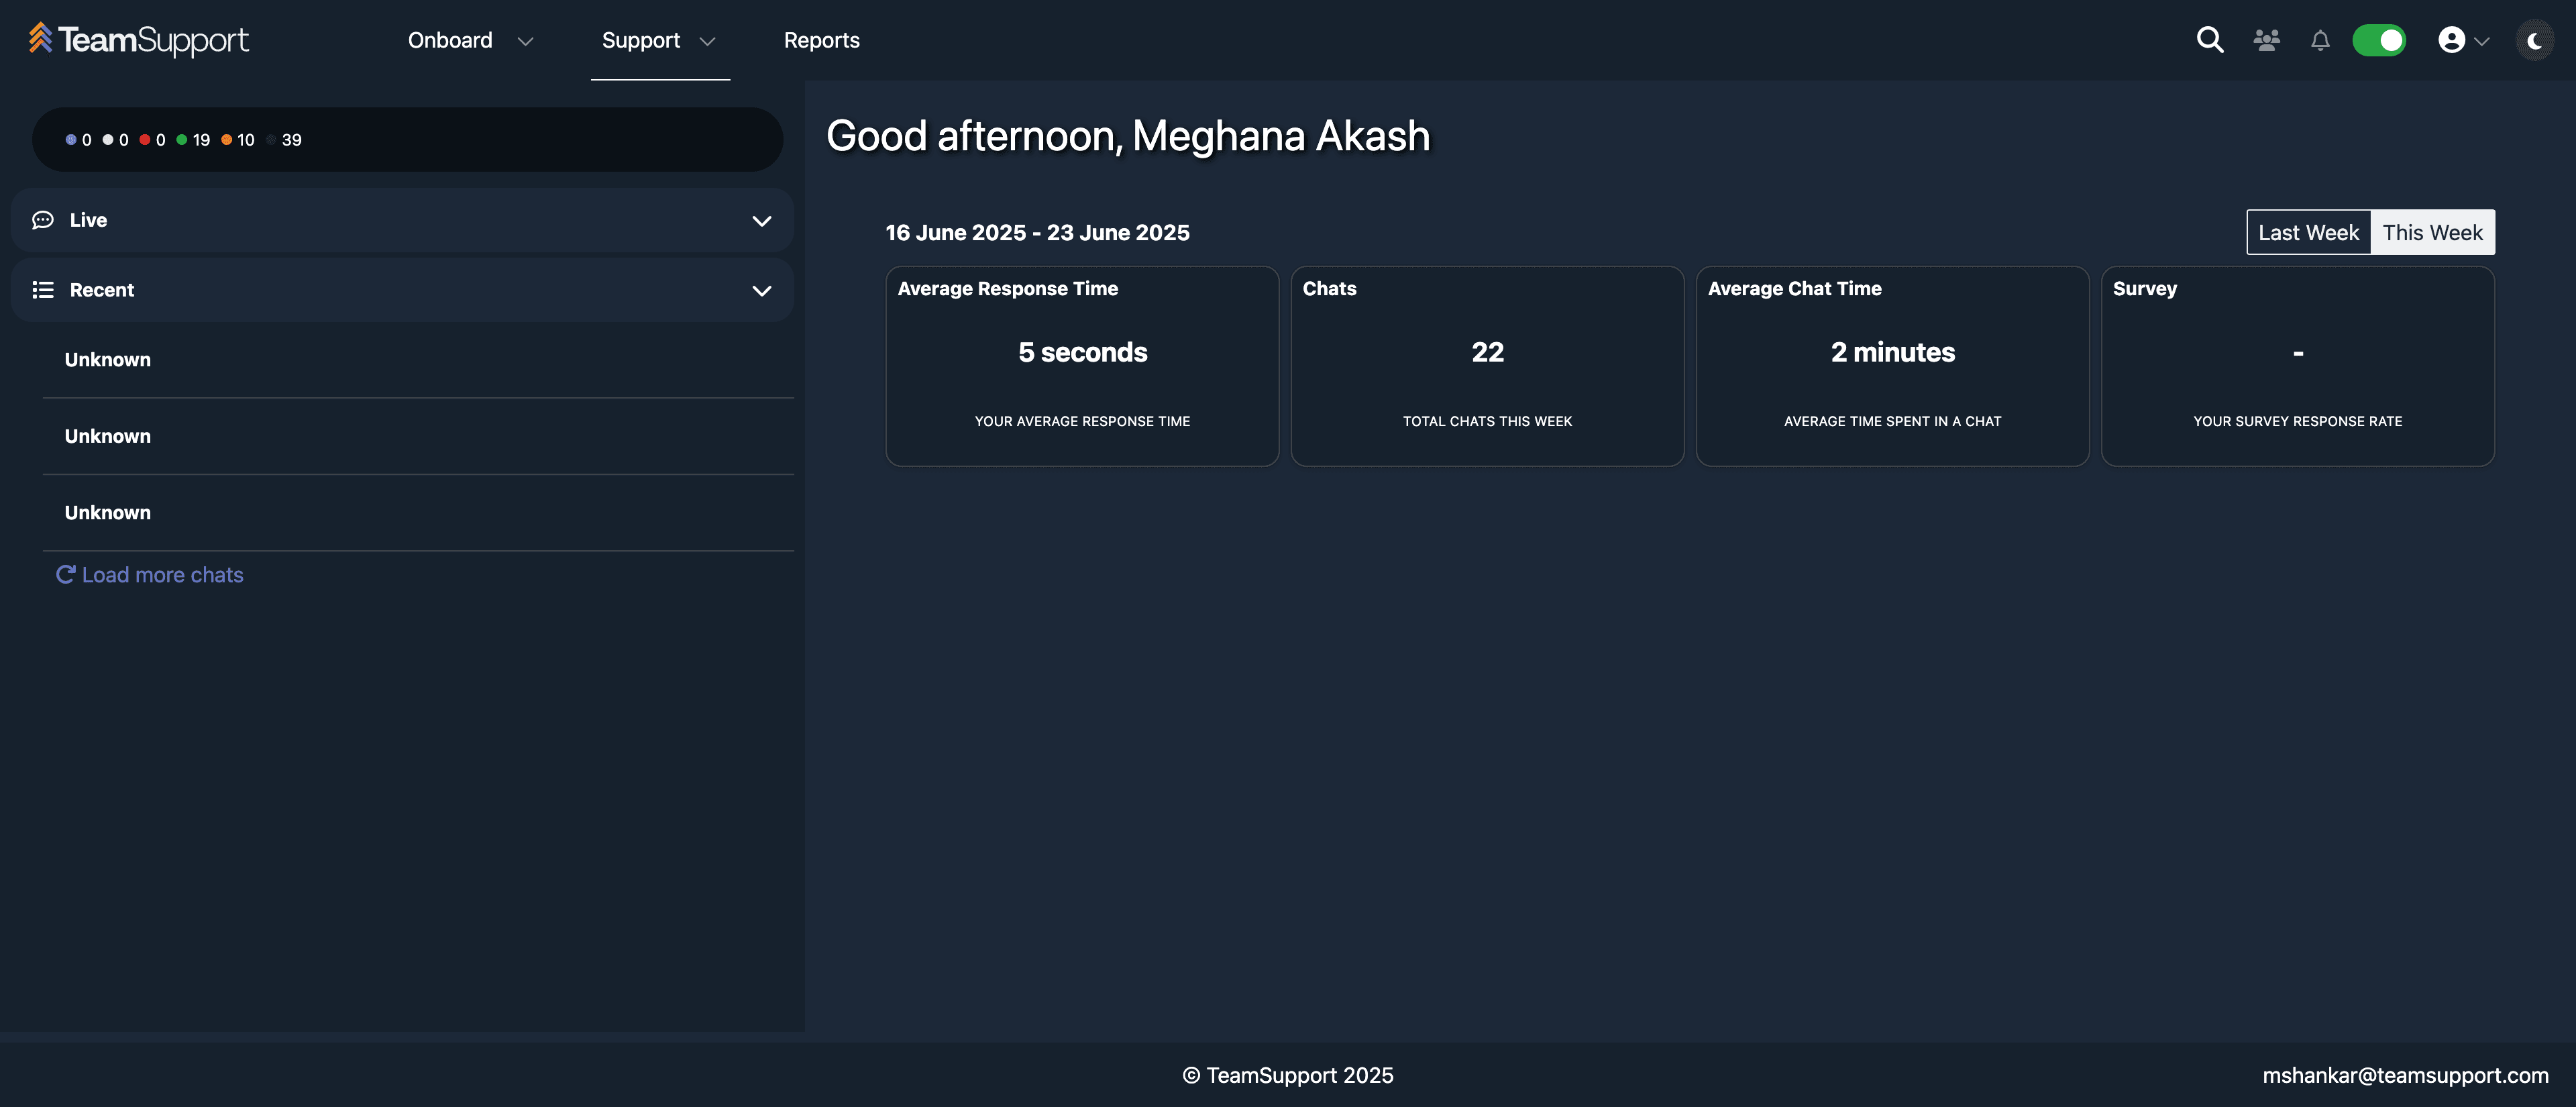
Task: Go to the Reports page
Action: (821, 40)
